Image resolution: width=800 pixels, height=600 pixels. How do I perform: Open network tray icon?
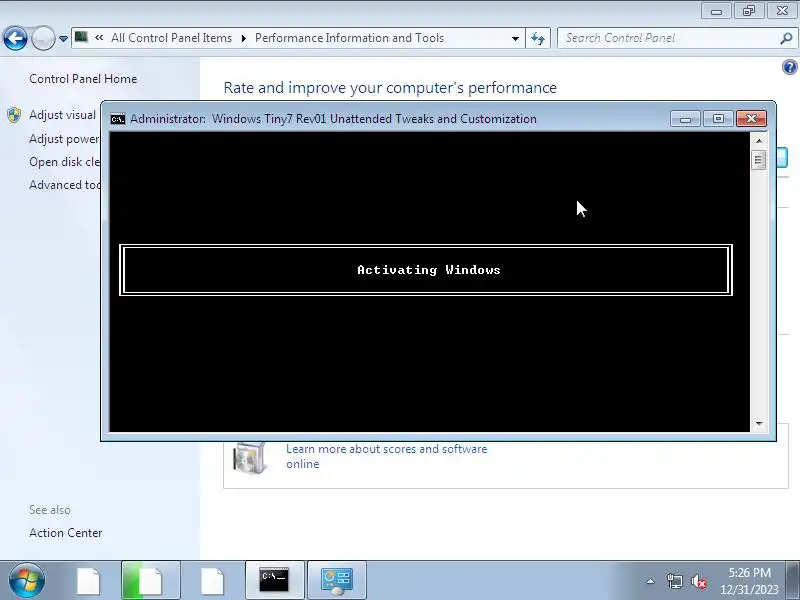point(674,581)
